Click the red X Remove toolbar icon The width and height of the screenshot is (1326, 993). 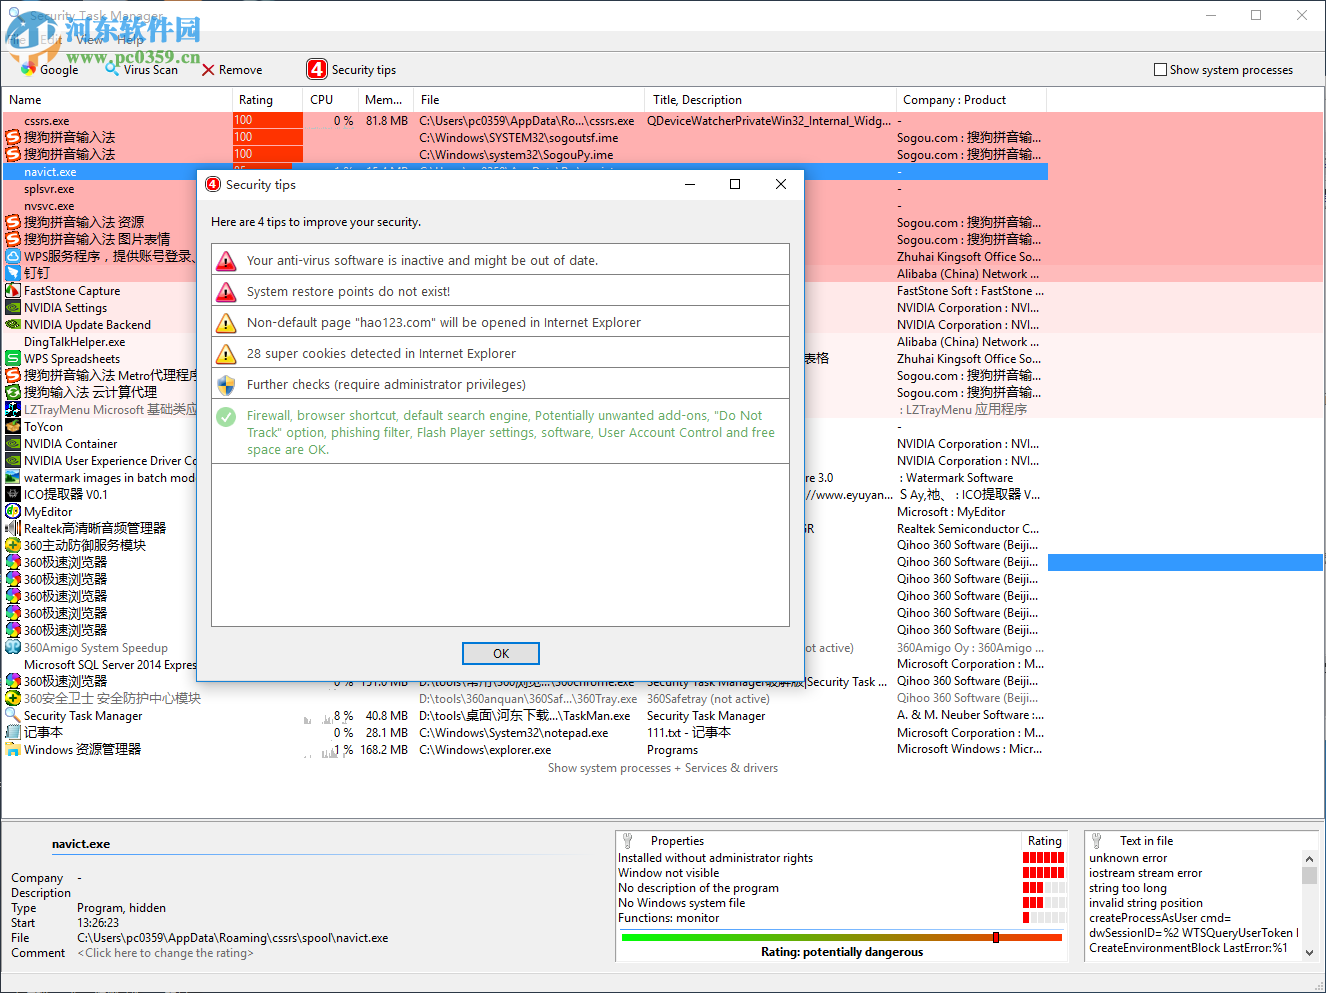[x=207, y=69]
